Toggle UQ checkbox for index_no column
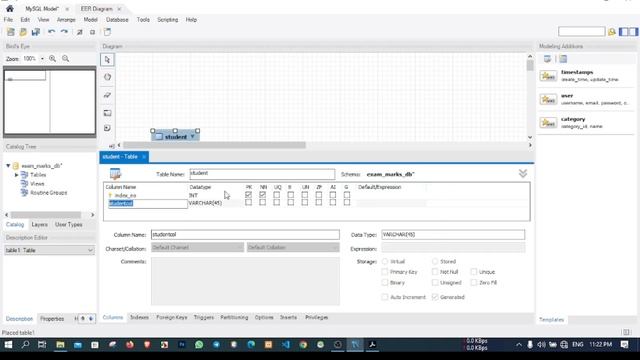Viewport: 640px width, 360px height. pos(277,195)
